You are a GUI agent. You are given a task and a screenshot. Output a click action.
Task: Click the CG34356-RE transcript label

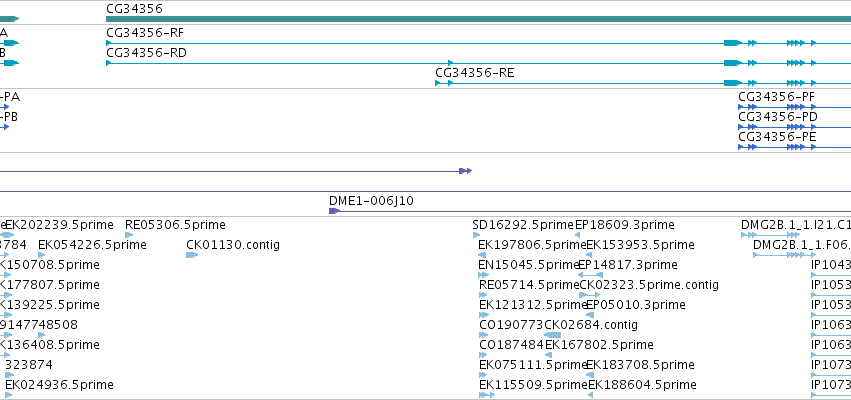(474, 73)
